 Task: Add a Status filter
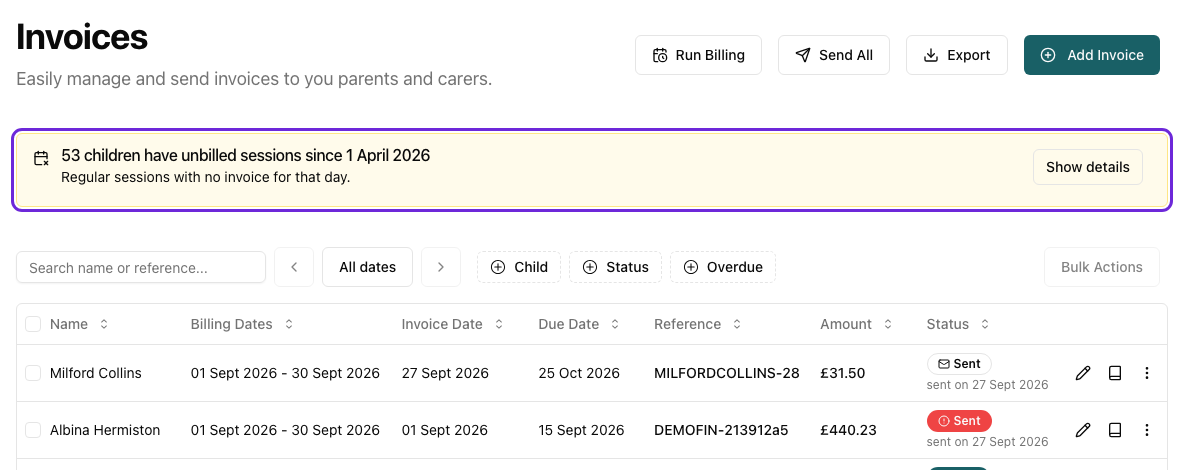(615, 267)
